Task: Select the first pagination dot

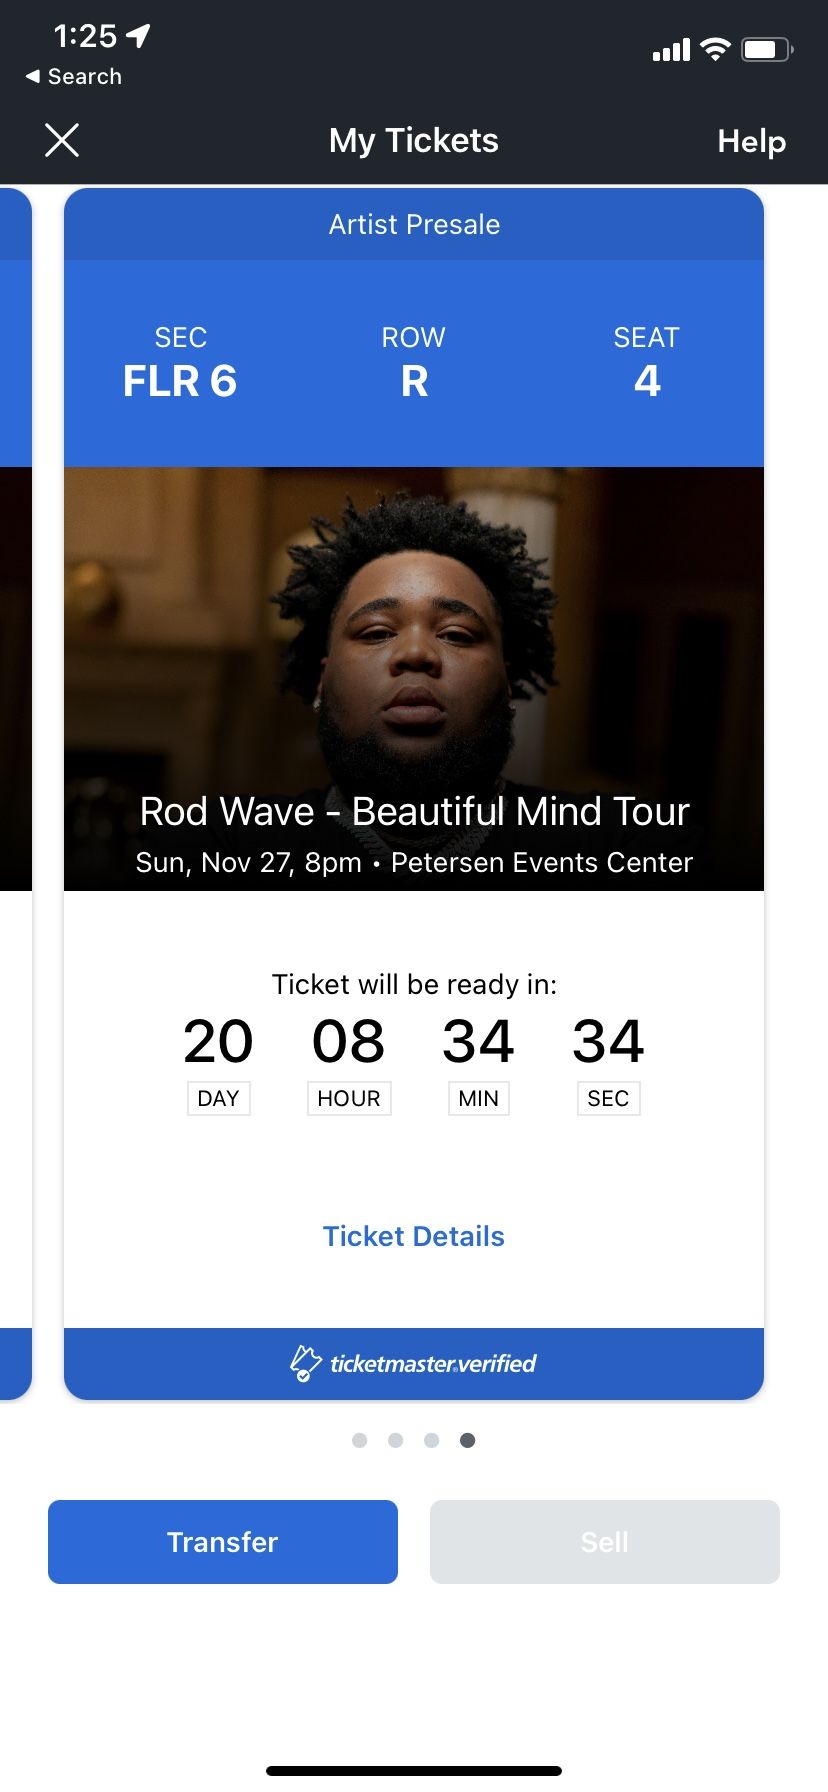Action: [360, 1440]
